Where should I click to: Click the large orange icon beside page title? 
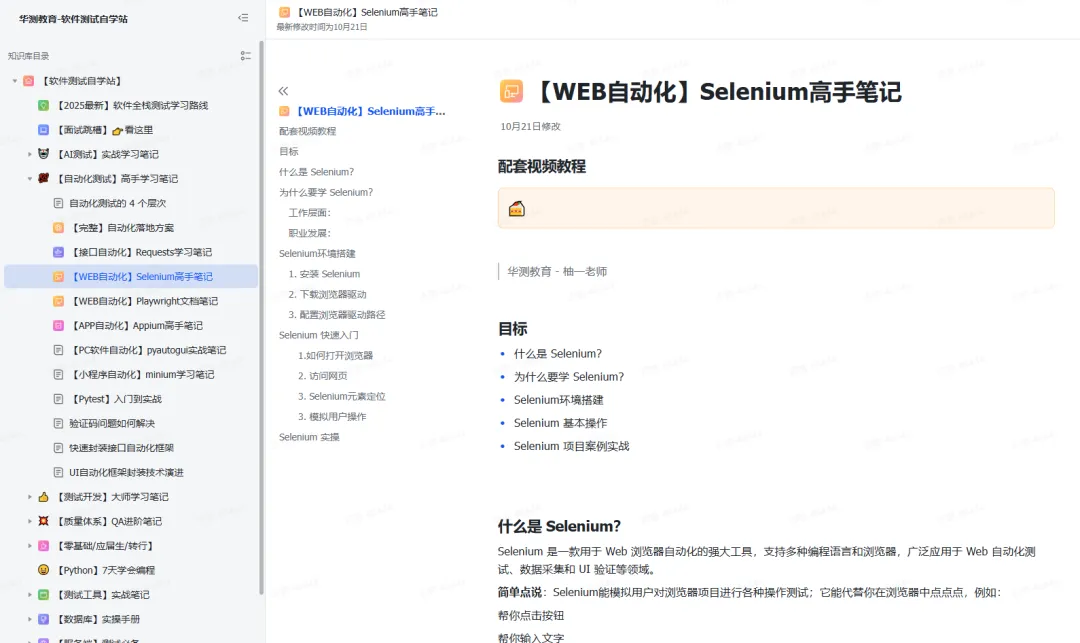(x=511, y=92)
